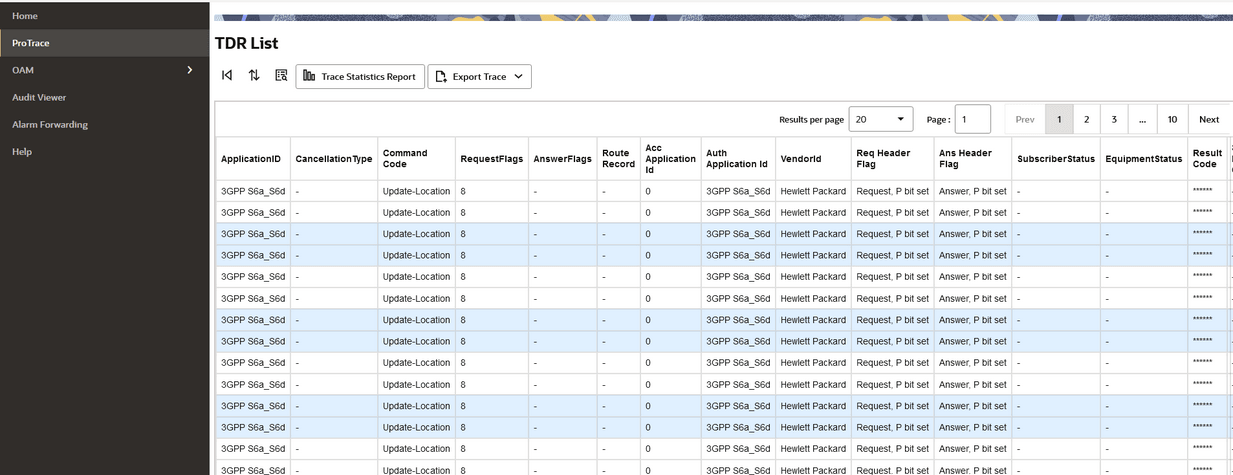Click the go-to-first (back) icon in toolbar
The width and height of the screenshot is (1233, 475).
(x=227, y=76)
